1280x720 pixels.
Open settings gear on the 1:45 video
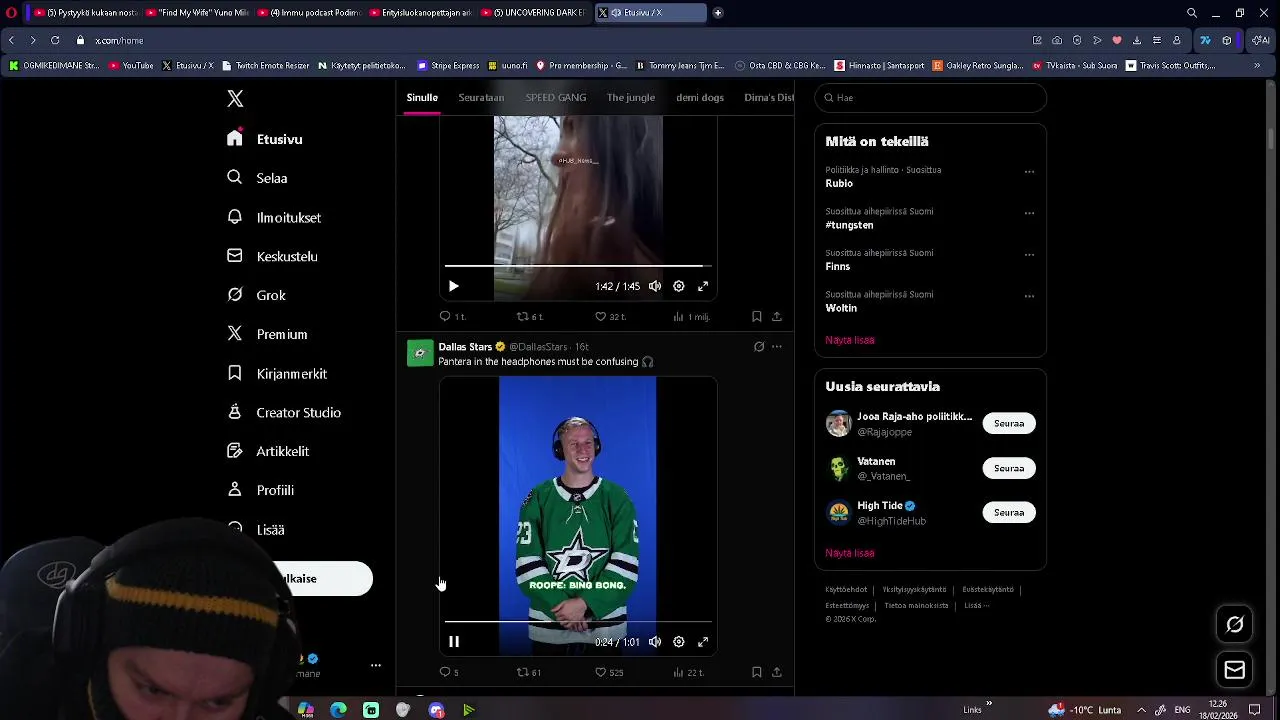point(679,286)
